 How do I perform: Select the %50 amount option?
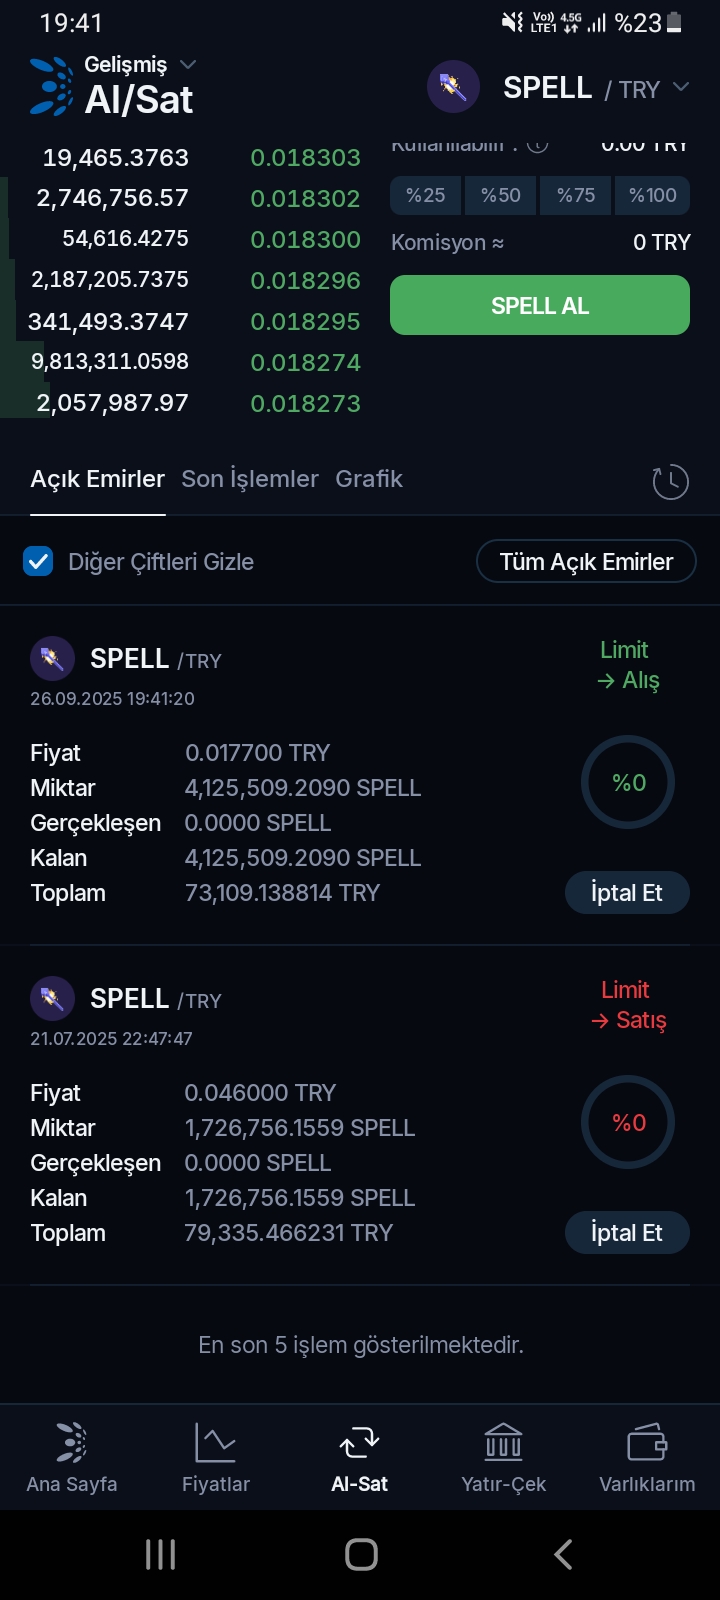pyautogui.click(x=500, y=195)
